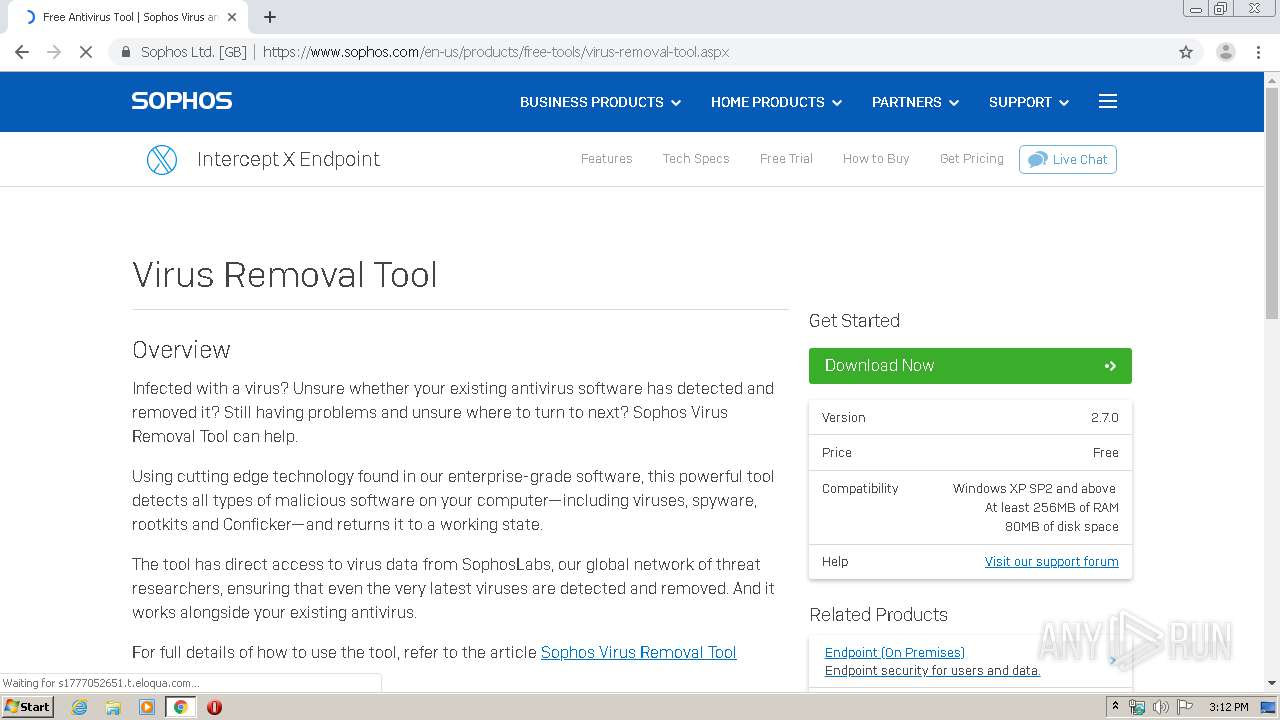Open the Chrome profile avatar

click(x=1225, y=52)
